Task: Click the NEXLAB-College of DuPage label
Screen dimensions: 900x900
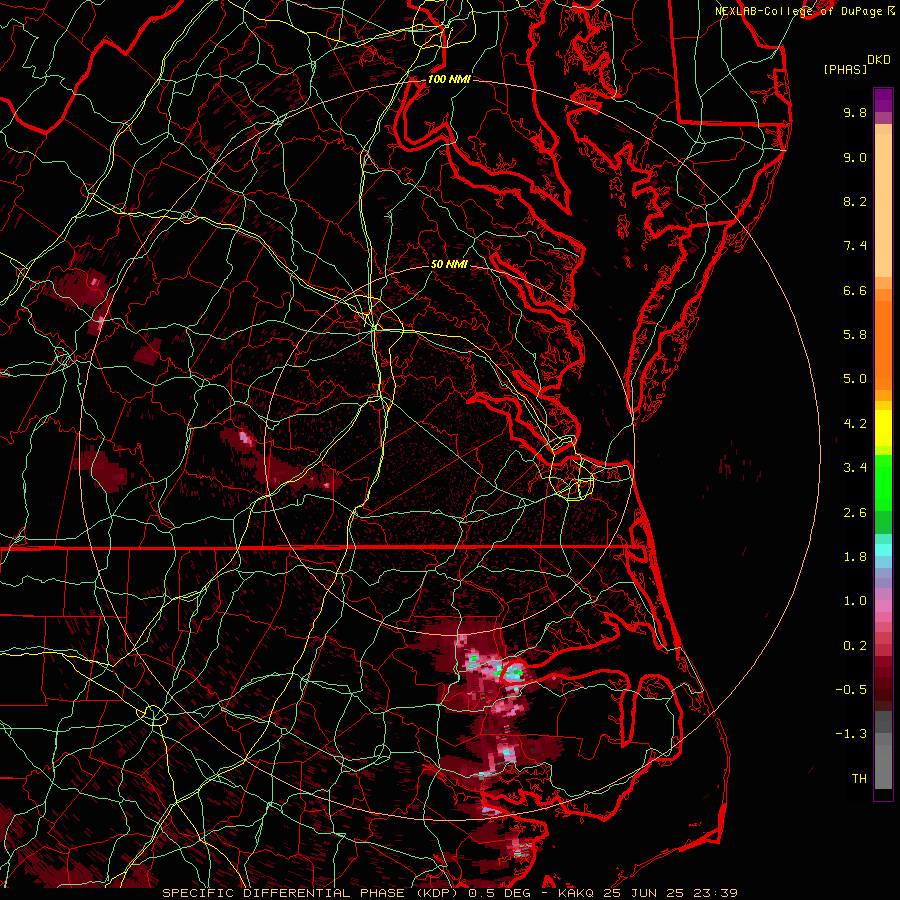Action: click(798, 11)
